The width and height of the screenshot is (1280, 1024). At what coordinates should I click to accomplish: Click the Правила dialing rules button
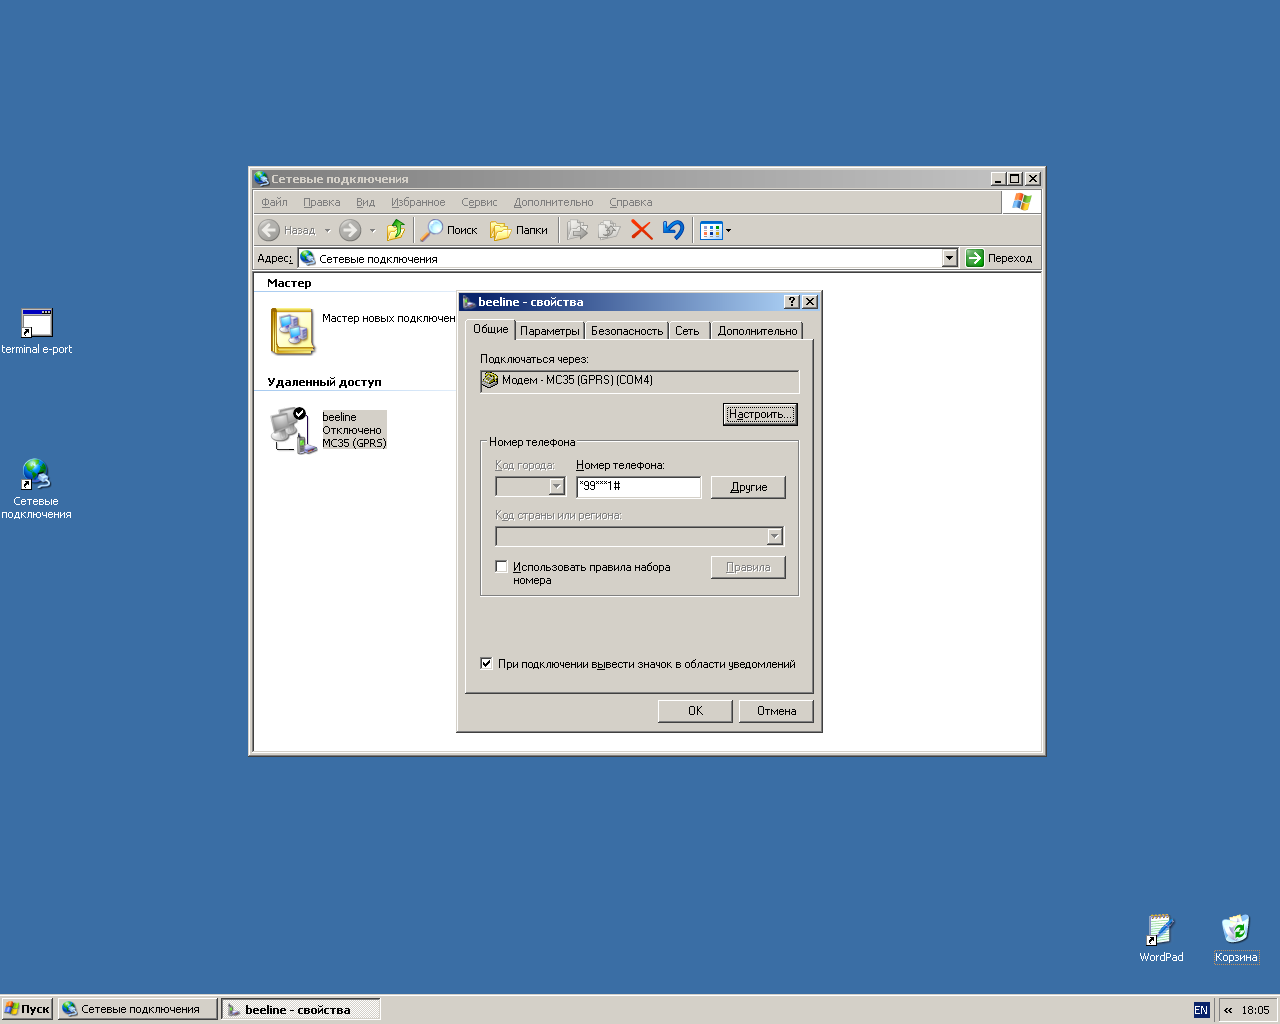748,567
